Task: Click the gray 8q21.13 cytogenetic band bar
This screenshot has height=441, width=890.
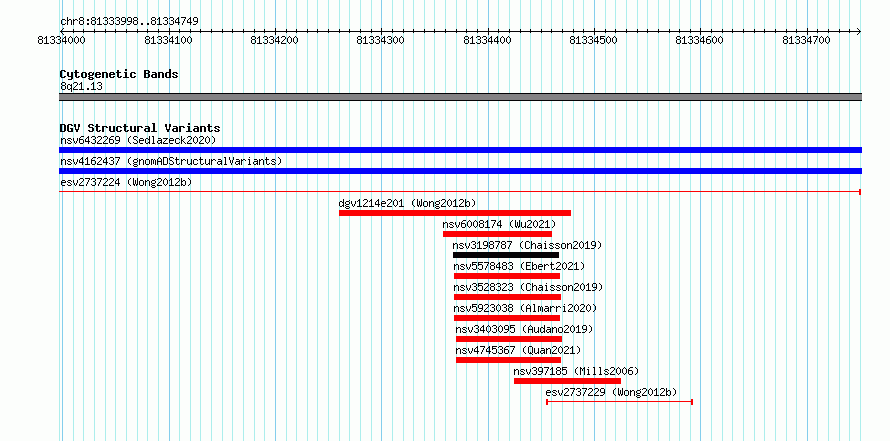Action: [x=460, y=97]
